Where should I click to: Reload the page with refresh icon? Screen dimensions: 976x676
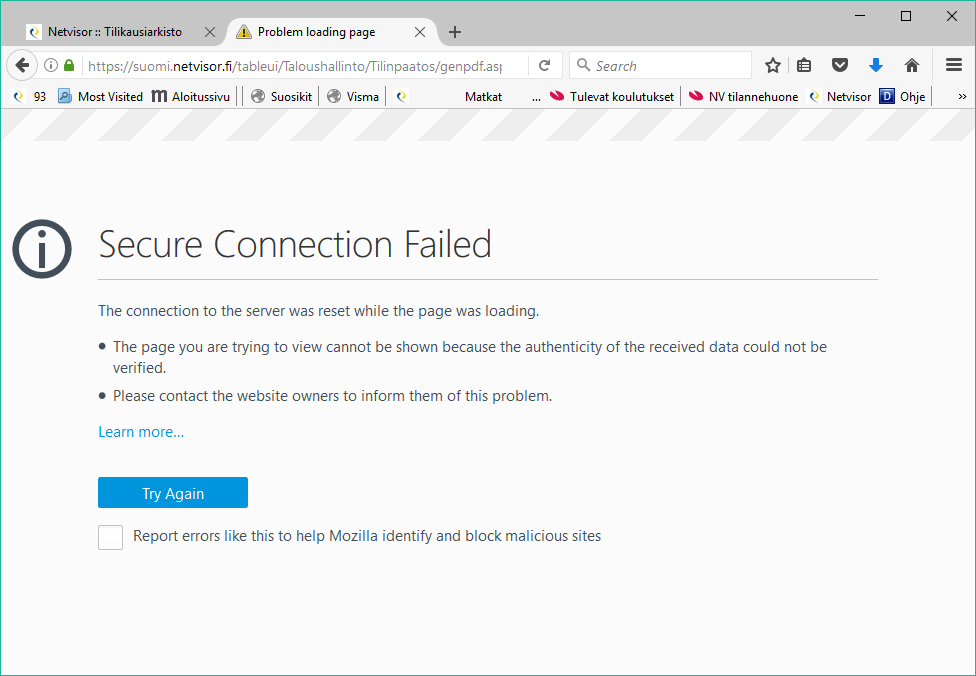coord(545,66)
